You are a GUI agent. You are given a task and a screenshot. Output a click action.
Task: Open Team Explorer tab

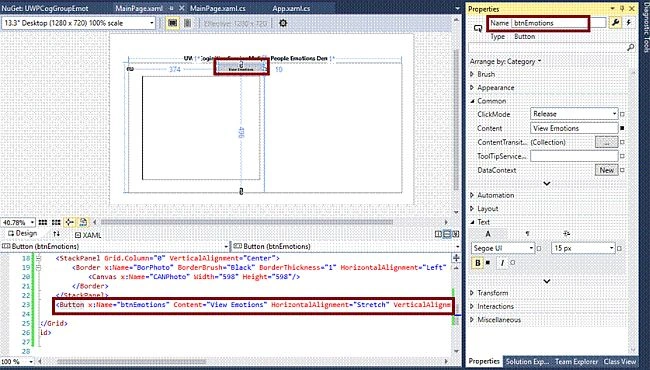click(576, 361)
